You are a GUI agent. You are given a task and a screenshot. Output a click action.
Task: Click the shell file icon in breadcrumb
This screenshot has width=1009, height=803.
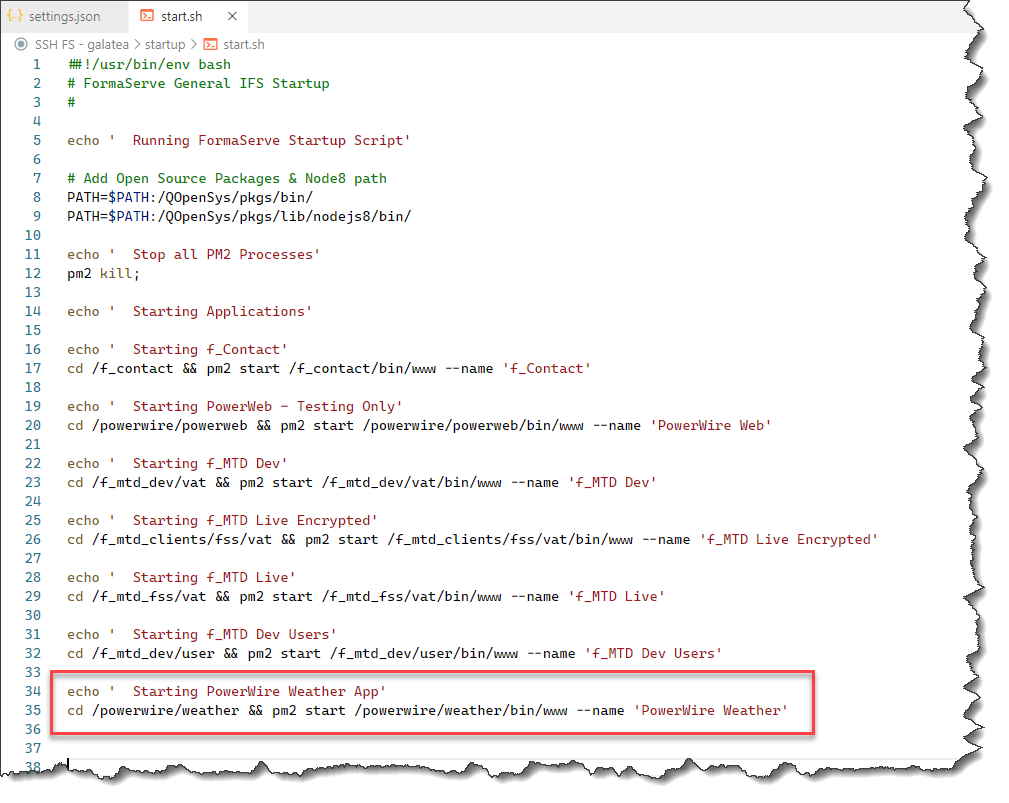tap(210, 45)
